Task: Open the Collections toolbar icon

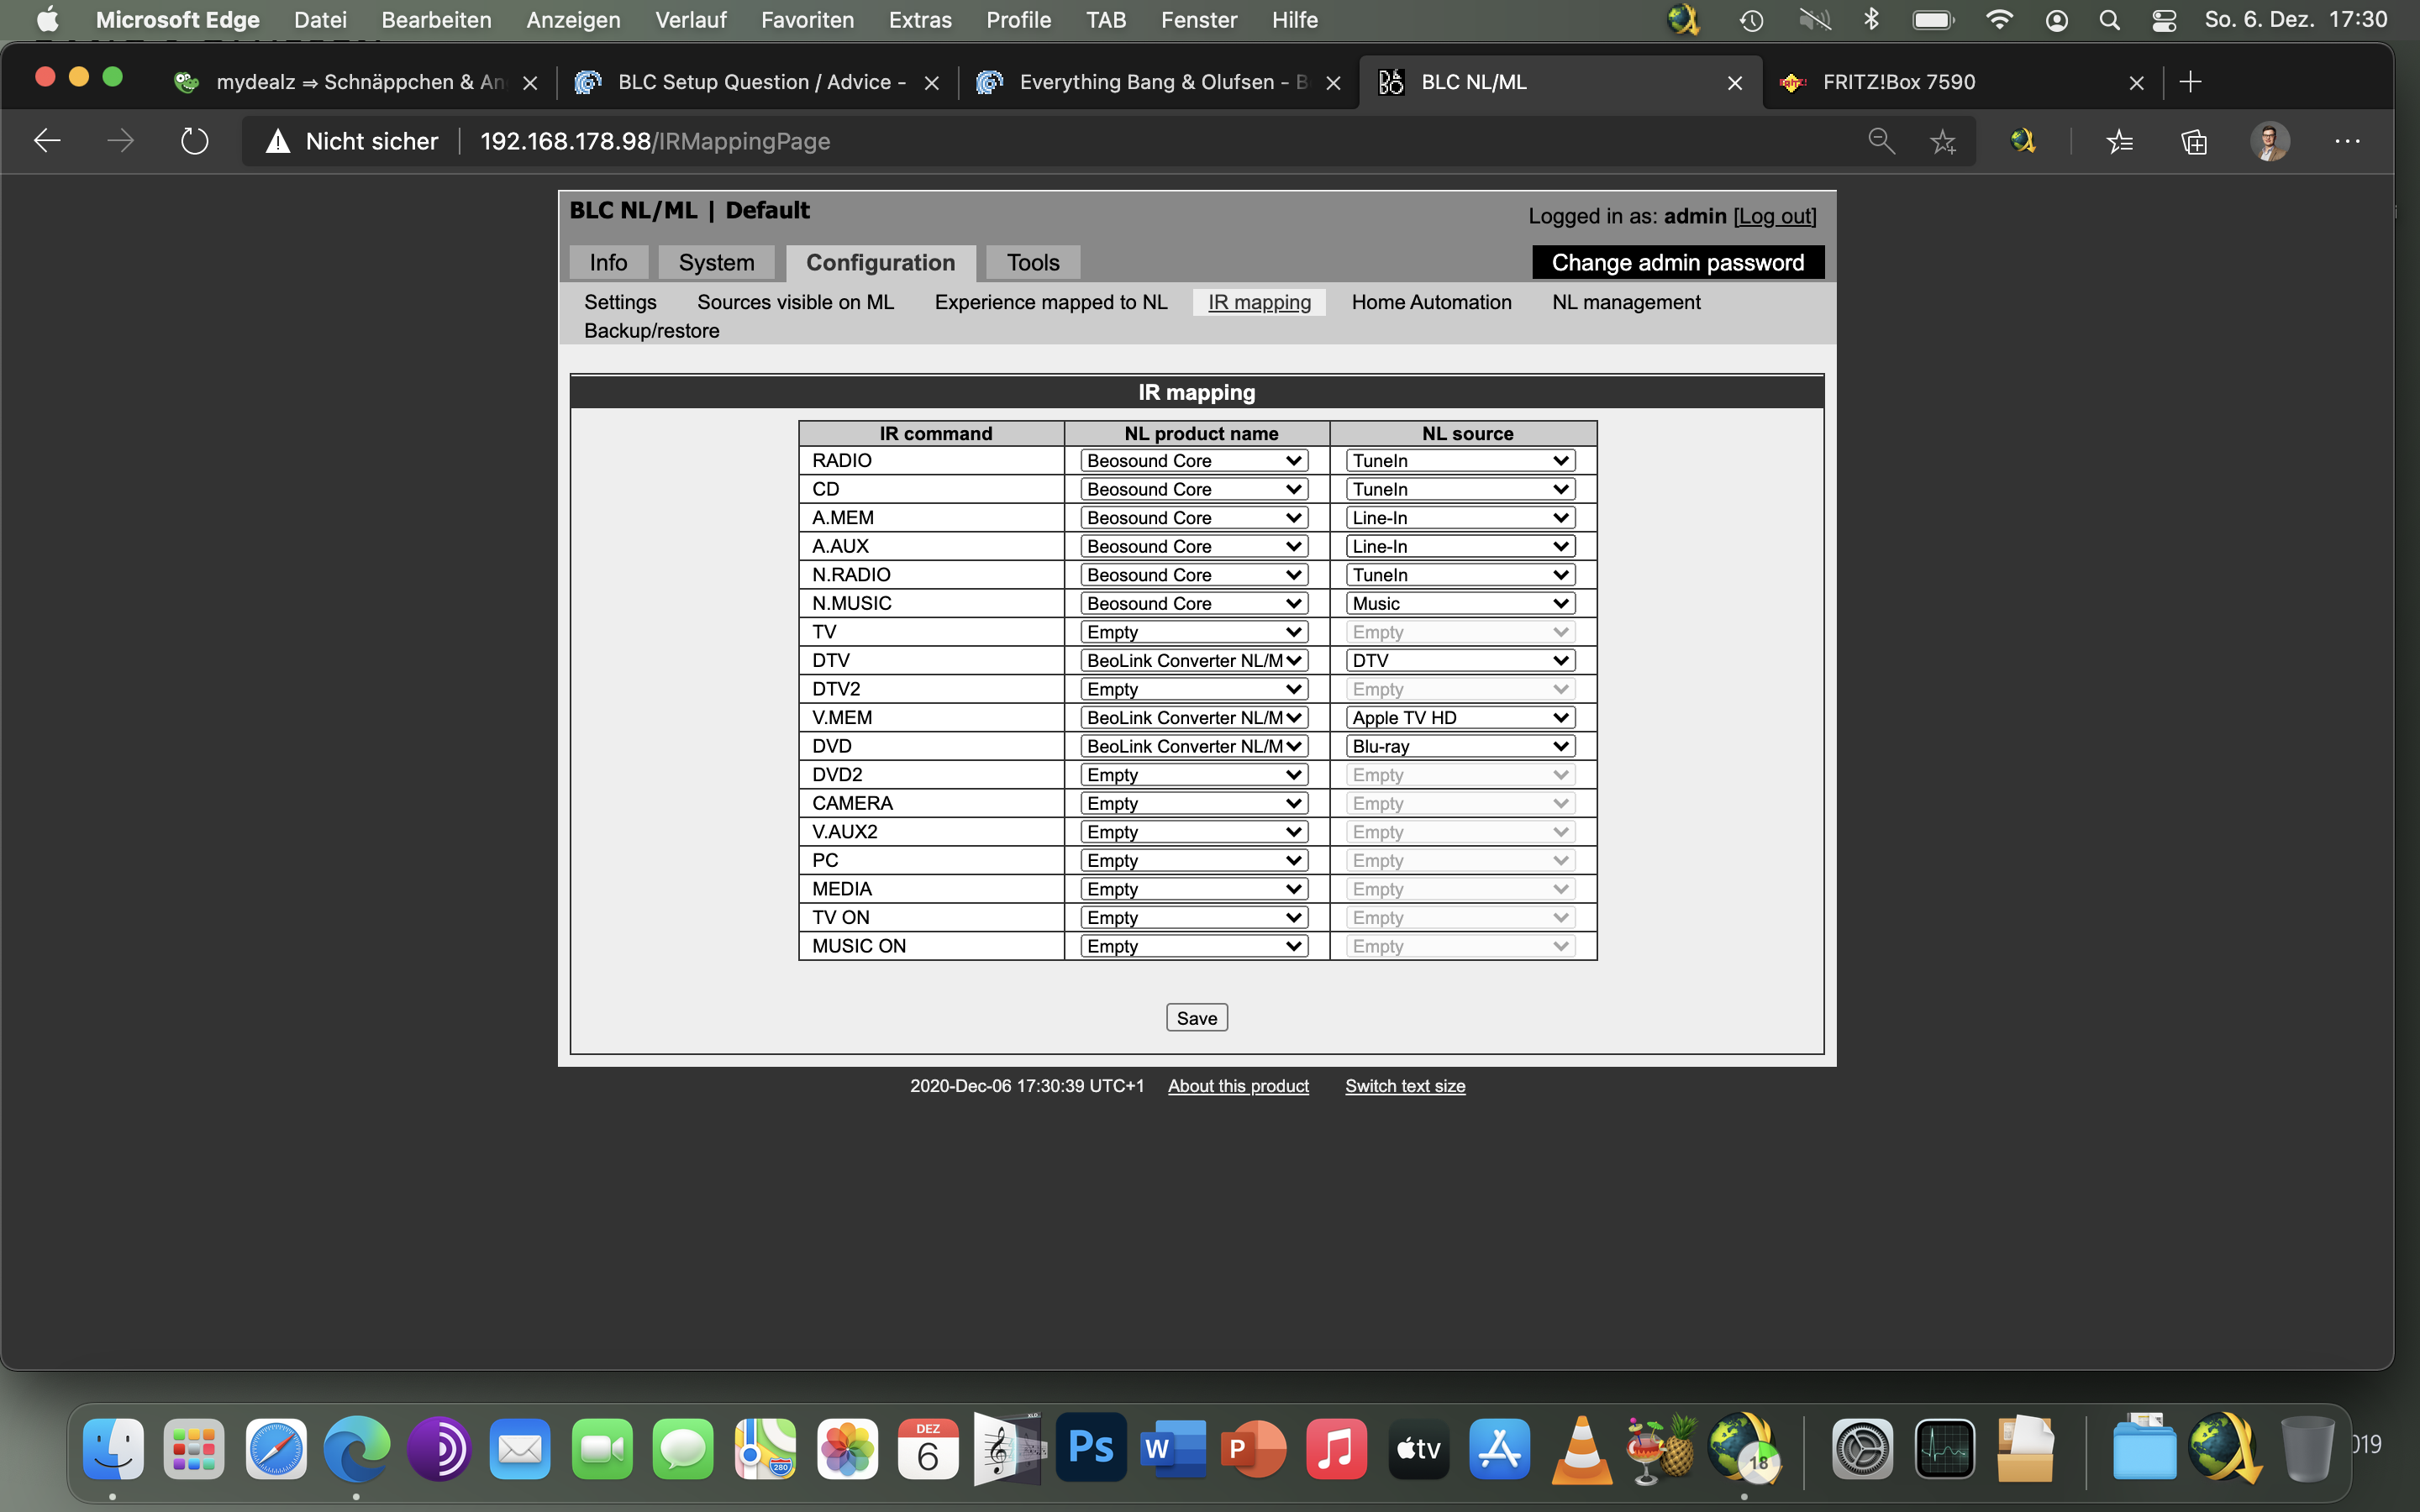Action: 2194,141
